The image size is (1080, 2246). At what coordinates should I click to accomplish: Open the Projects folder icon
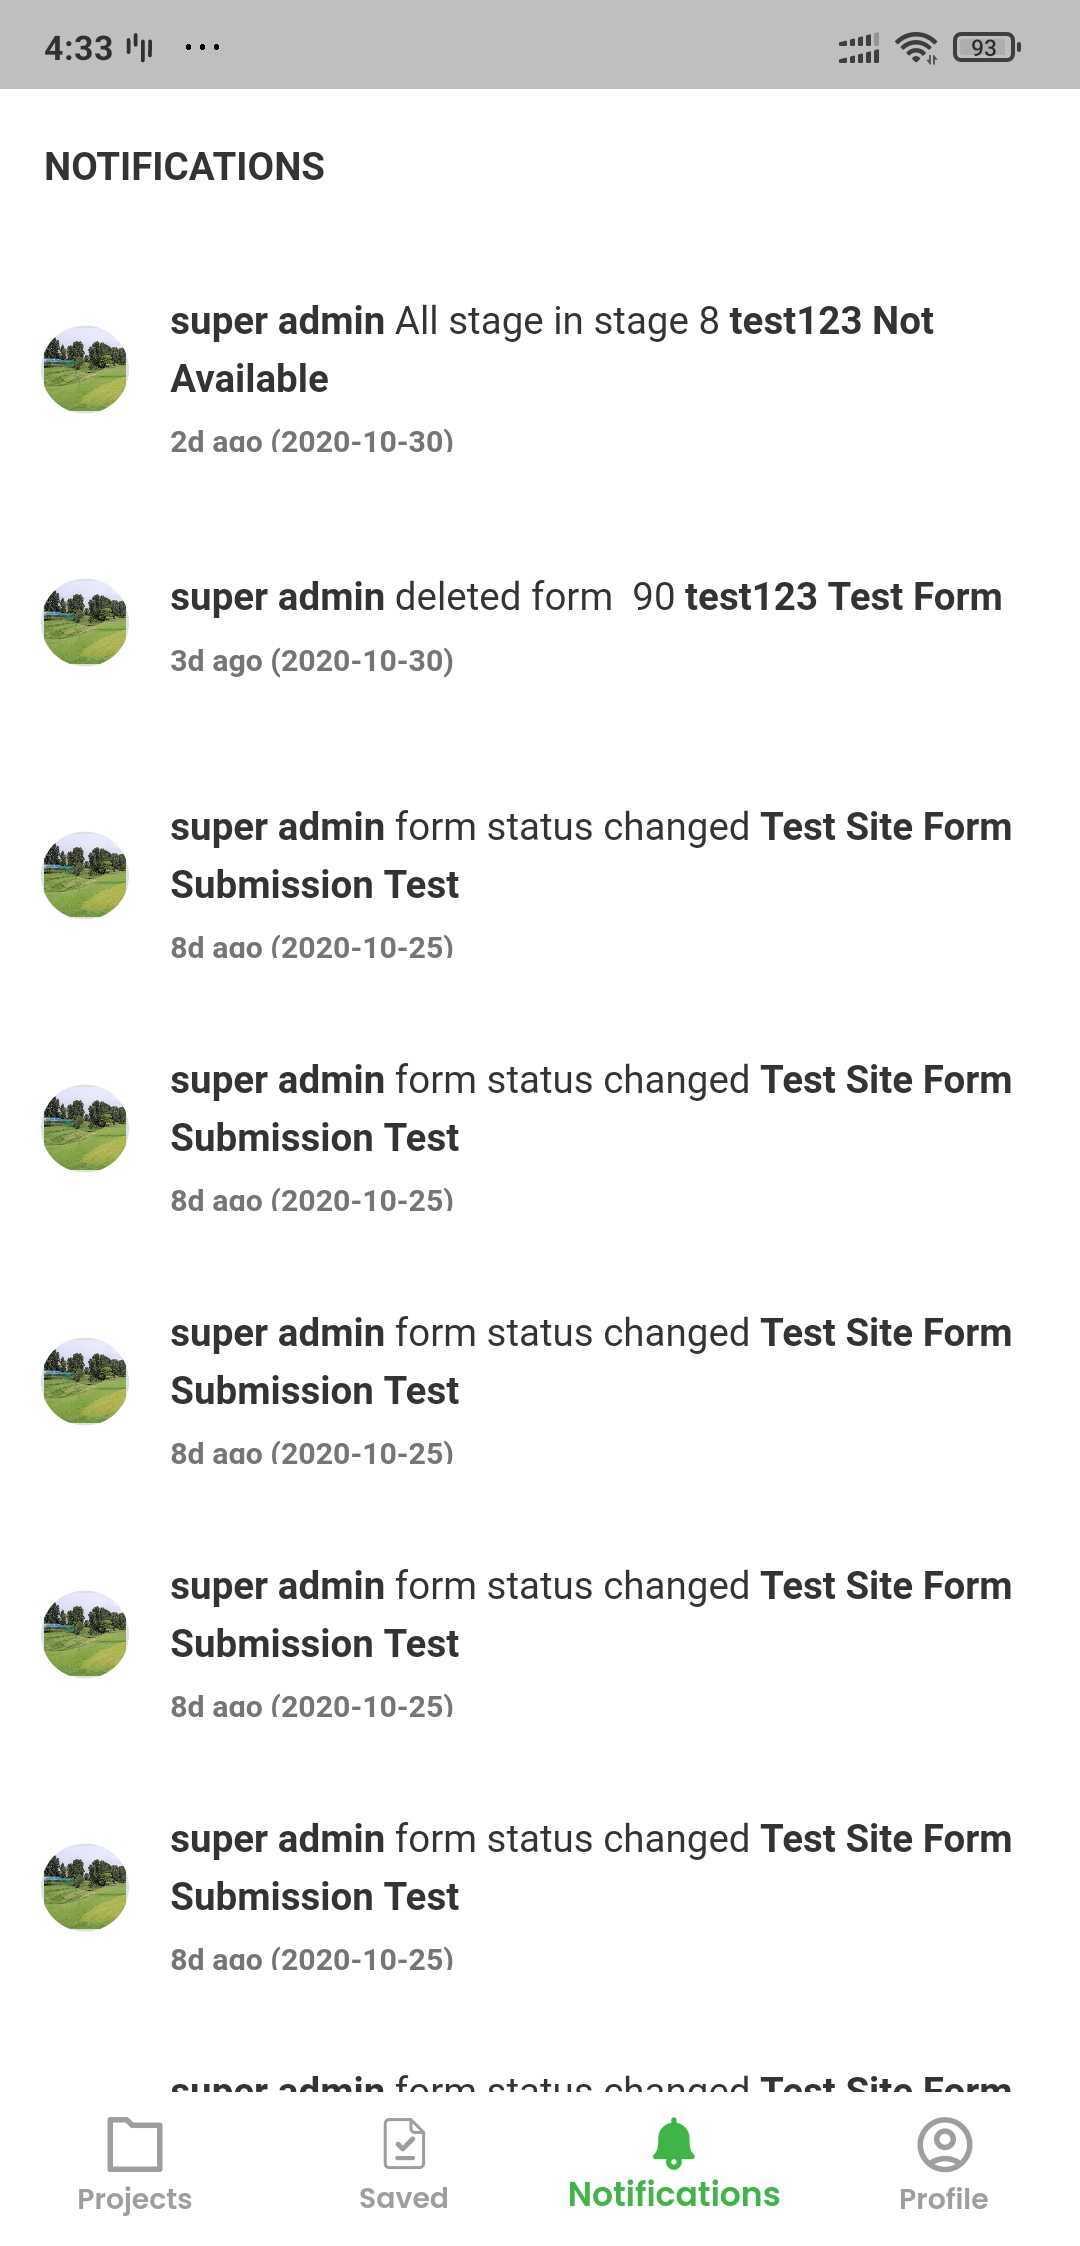[134, 2144]
